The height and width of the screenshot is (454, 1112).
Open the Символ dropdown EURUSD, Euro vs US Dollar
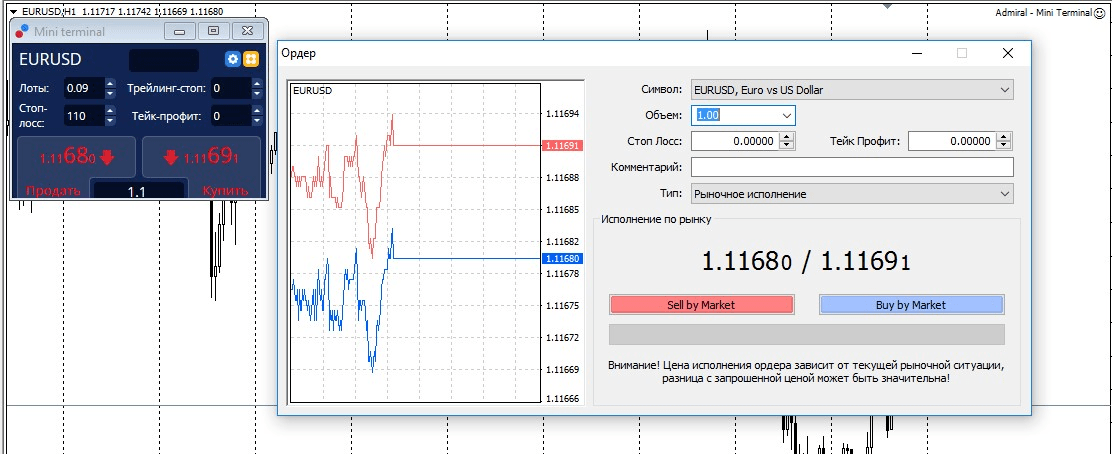[852, 90]
